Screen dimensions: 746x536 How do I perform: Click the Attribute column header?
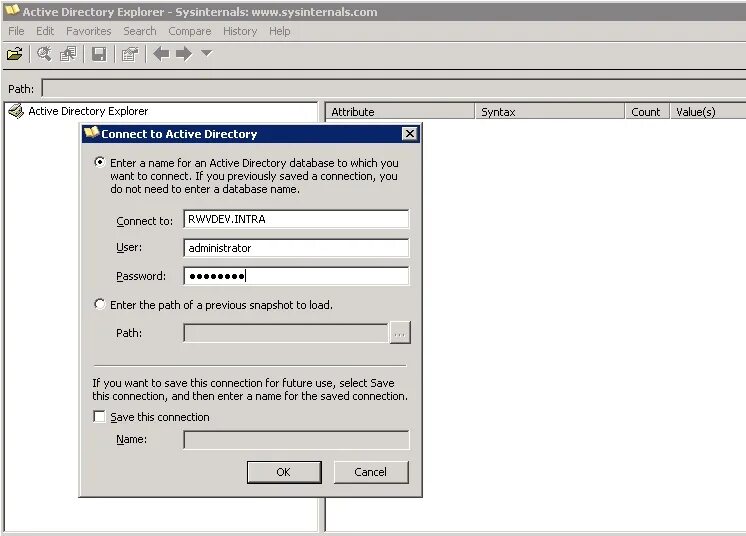click(400, 112)
